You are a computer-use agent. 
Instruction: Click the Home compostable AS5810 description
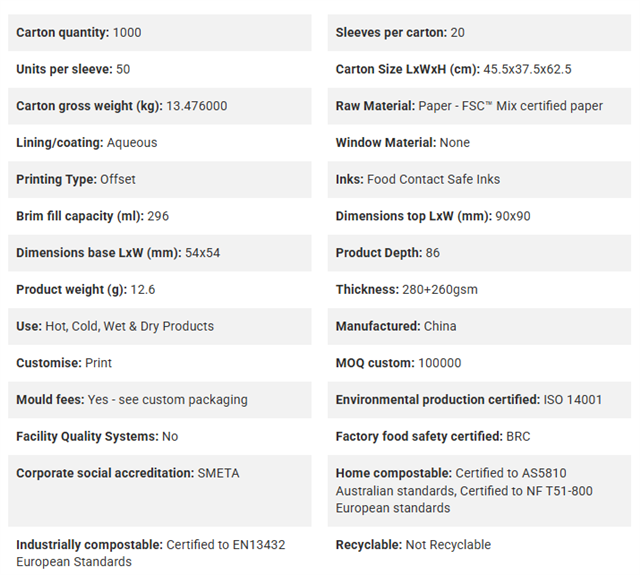[x=464, y=491]
